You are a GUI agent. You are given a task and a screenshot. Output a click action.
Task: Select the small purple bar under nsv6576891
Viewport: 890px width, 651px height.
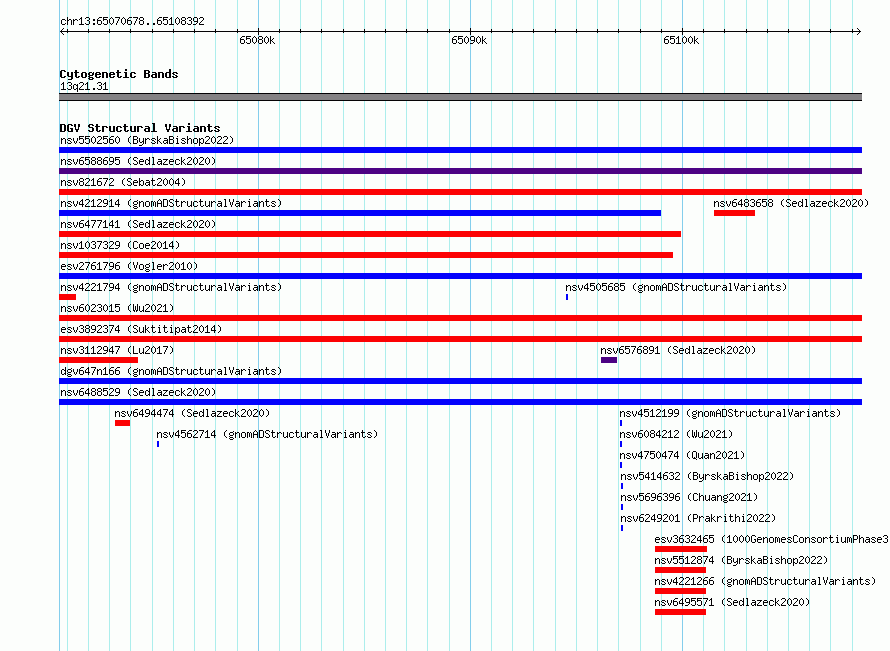click(x=609, y=360)
